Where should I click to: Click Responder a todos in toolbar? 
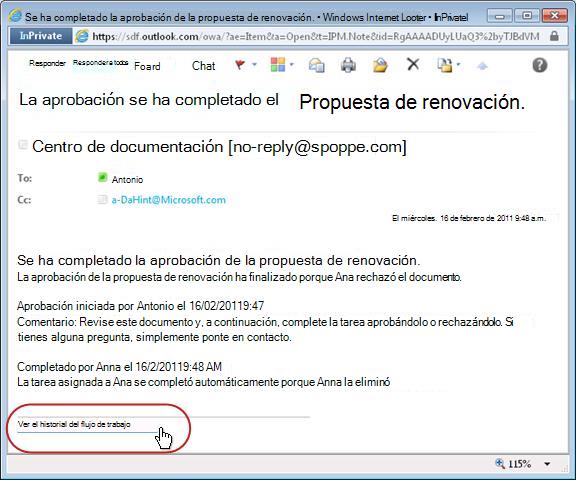100,63
